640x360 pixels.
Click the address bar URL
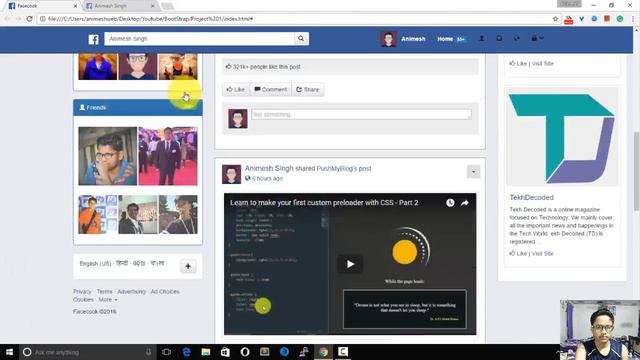(x=151, y=19)
